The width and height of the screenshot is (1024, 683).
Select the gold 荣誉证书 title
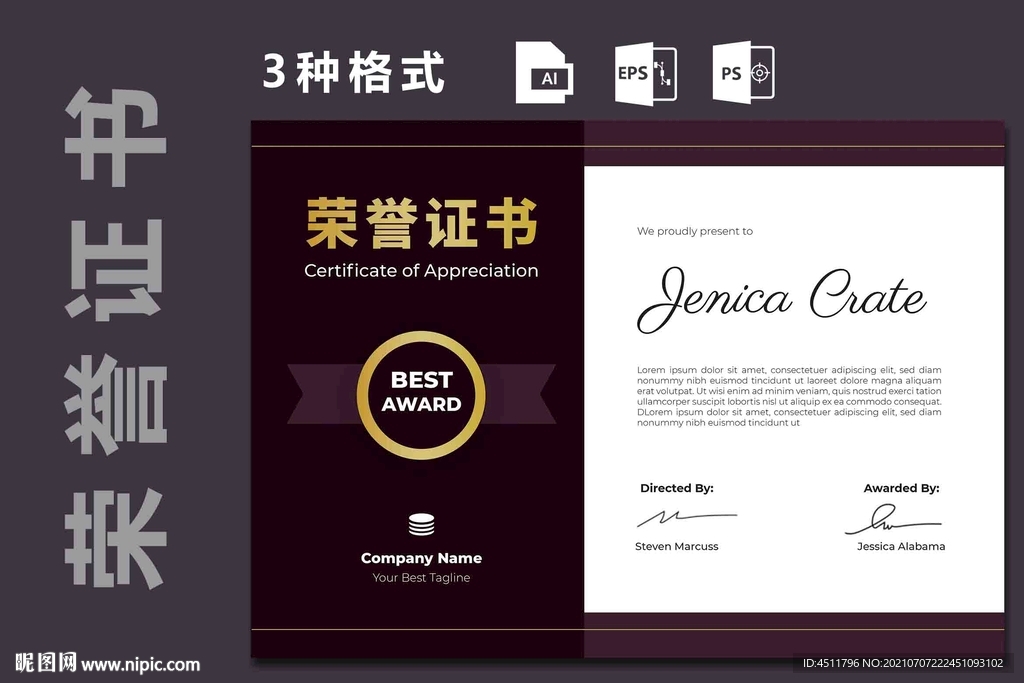pyautogui.click(x=421, y=224)
